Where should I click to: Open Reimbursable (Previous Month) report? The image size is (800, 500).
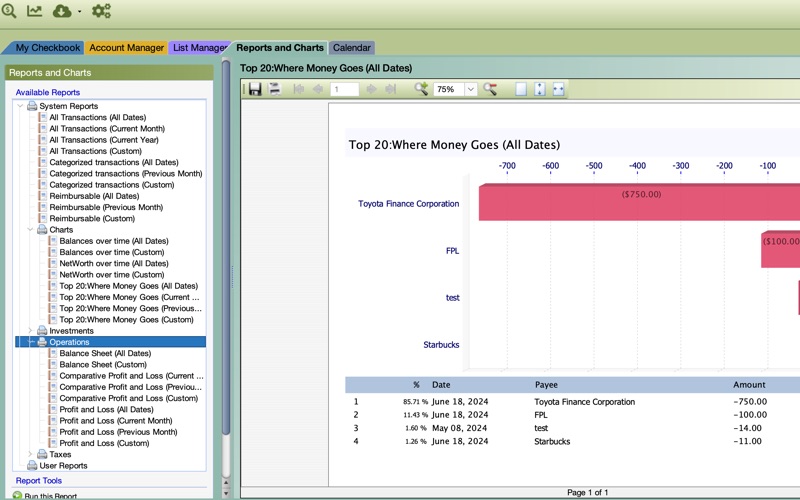coord(106,207)
